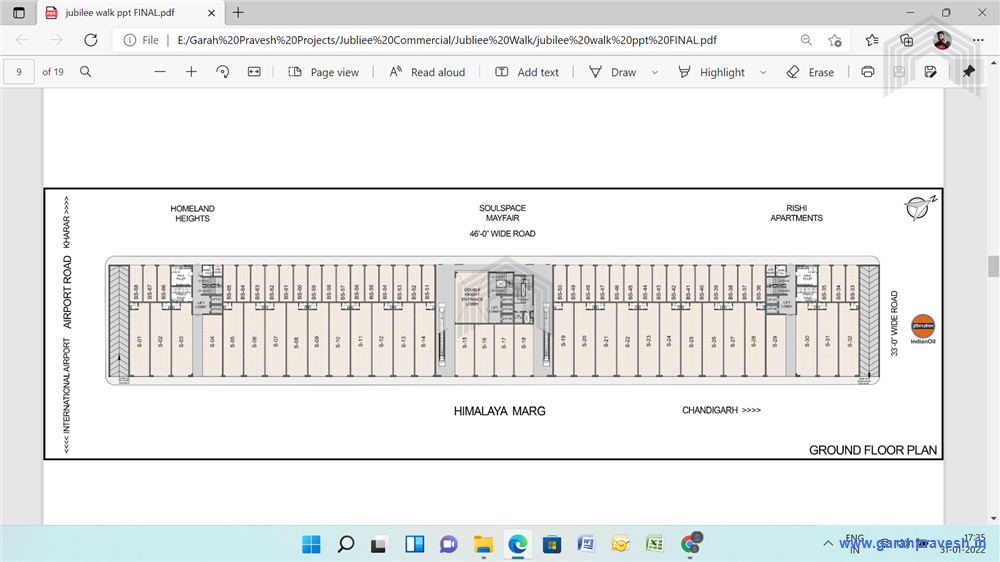The width and height of the screenshot is (1000, 562).
Task: Click the fit to width icon
Action: 254,72
